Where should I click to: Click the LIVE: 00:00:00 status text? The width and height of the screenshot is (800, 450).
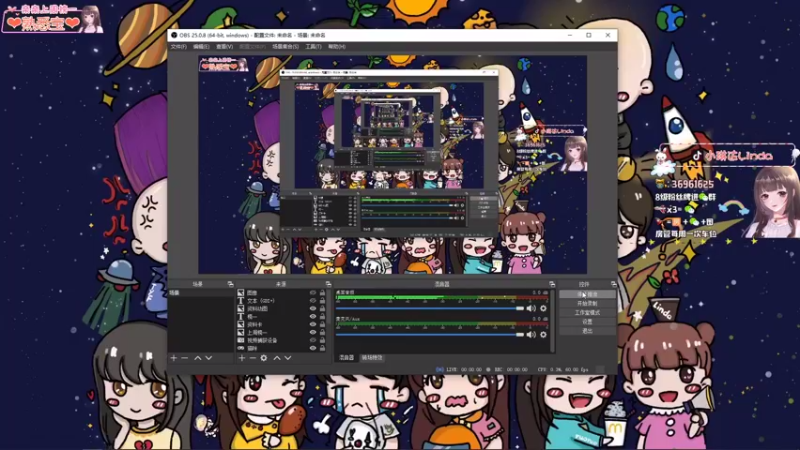(464, 369)
